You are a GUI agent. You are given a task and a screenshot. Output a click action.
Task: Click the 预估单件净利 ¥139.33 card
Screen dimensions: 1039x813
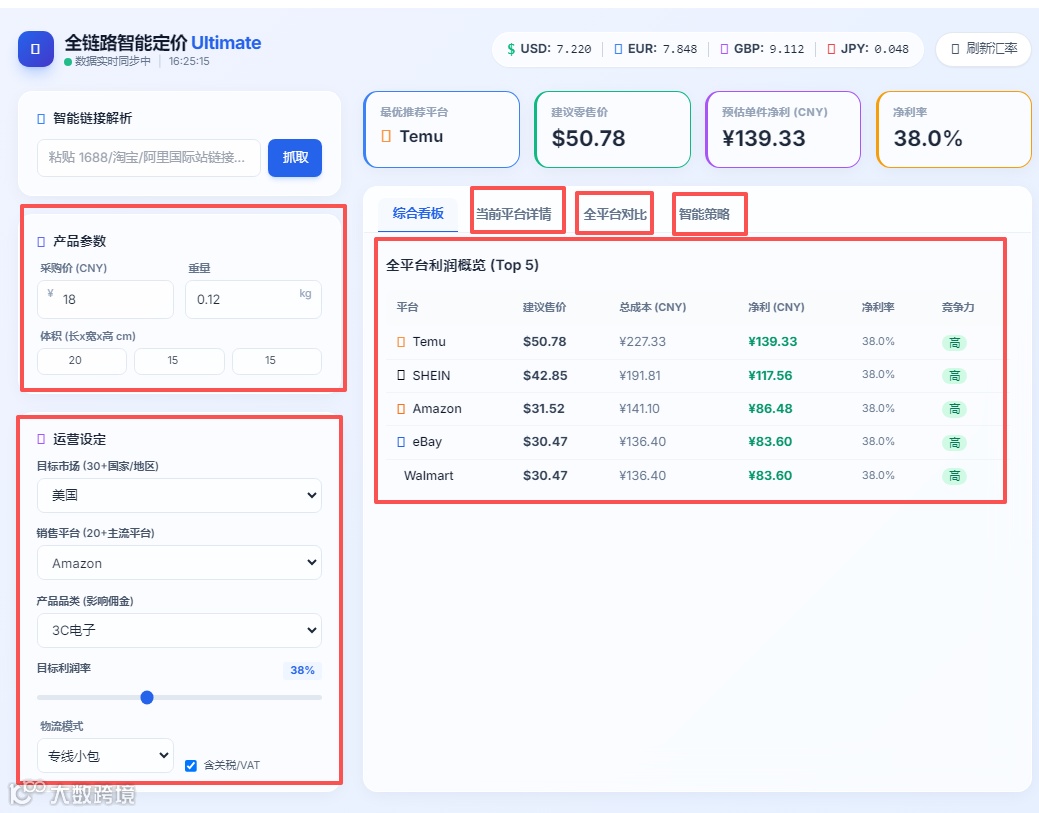783,129
